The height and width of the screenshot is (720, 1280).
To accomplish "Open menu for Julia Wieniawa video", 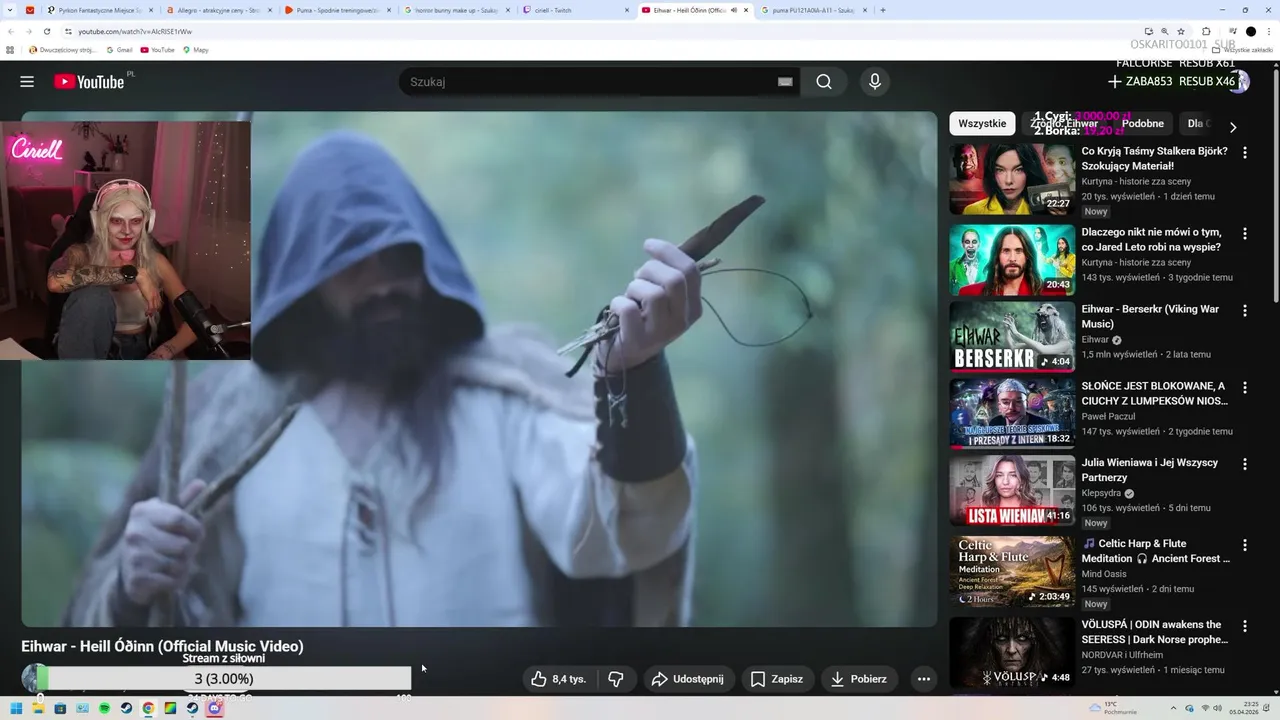I will tap(1245, 464).
